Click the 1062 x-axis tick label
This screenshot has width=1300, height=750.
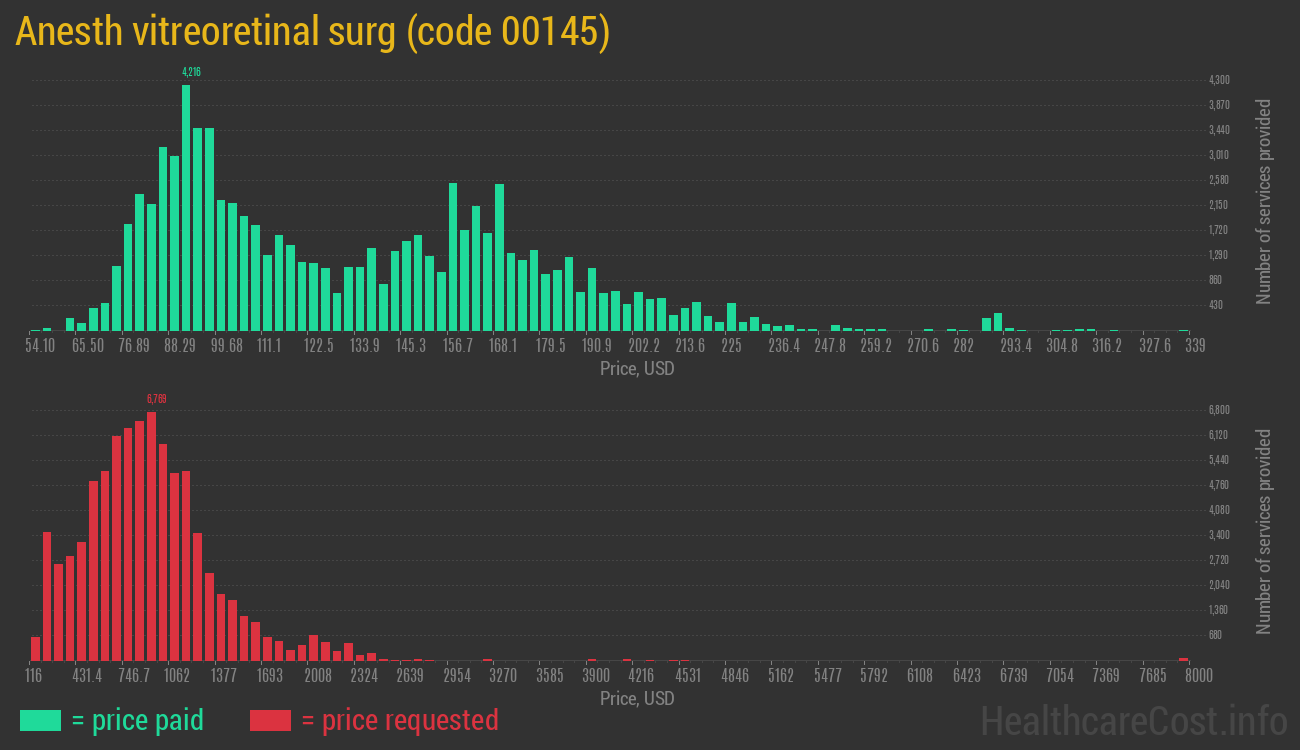(178, 676)
